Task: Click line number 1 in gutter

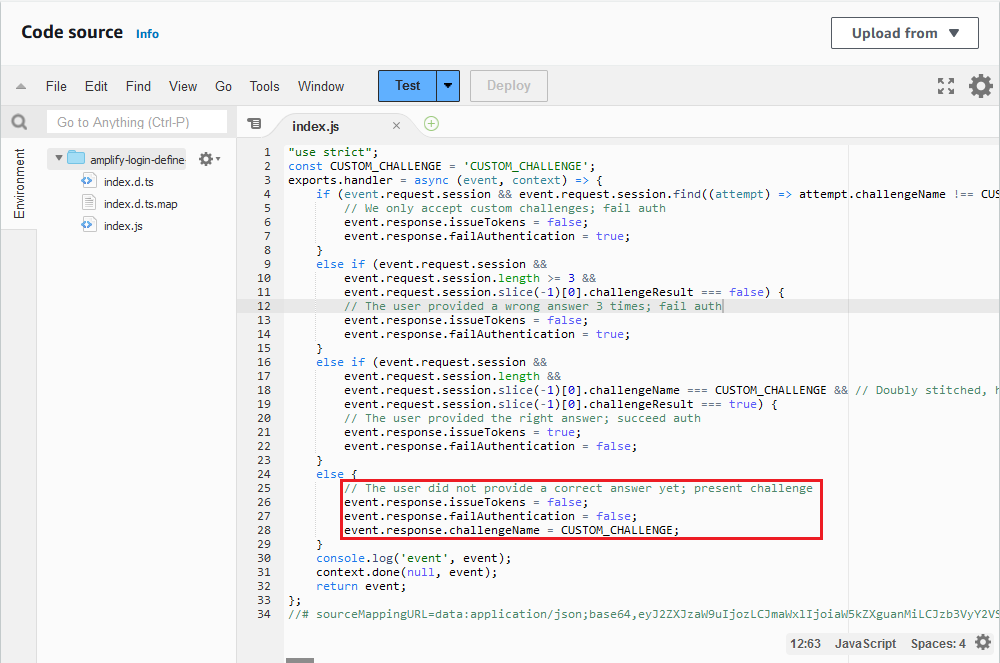Action: tap(267, 152)
